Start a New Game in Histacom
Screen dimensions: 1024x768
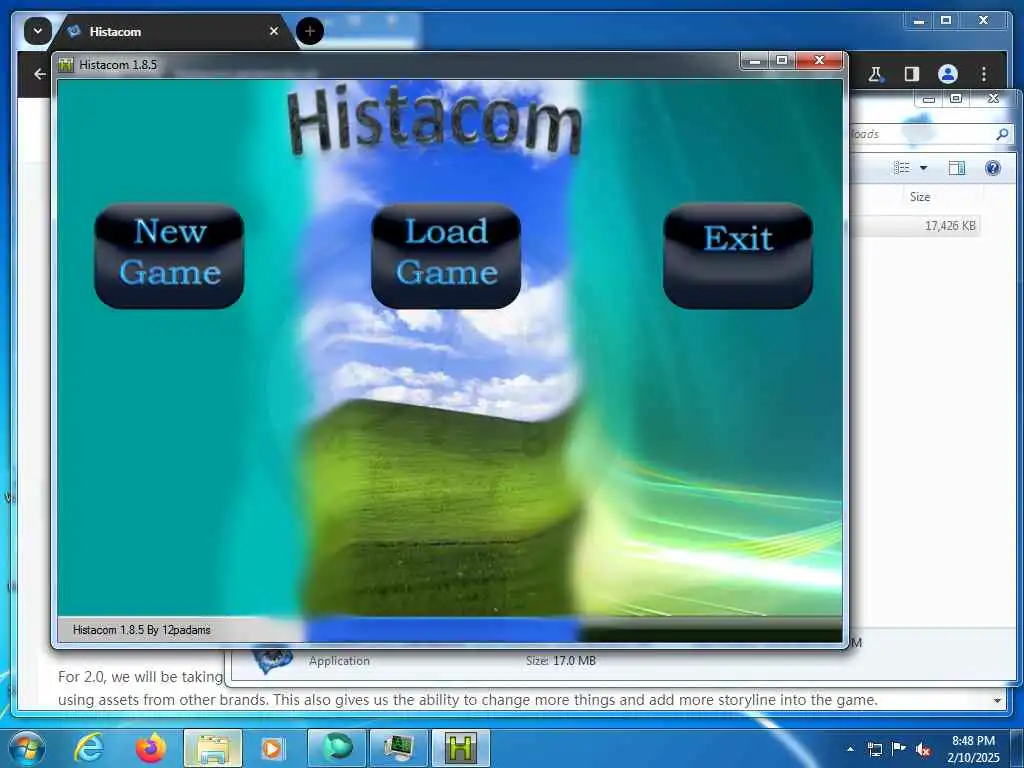pyautogui.click(x=169, y=256)
